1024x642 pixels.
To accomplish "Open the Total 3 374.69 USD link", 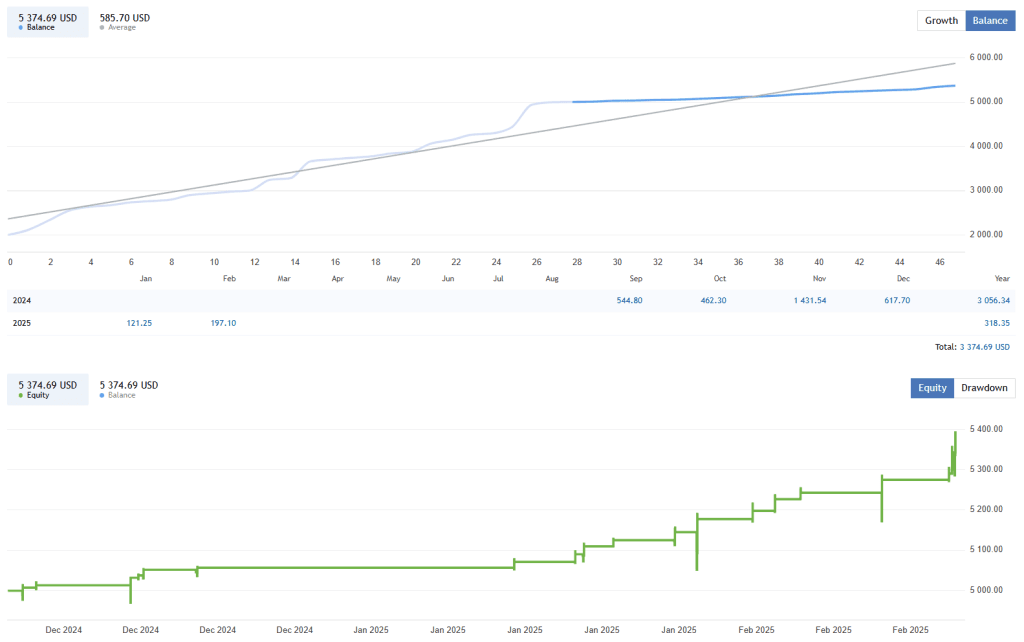I will point(985,347).
